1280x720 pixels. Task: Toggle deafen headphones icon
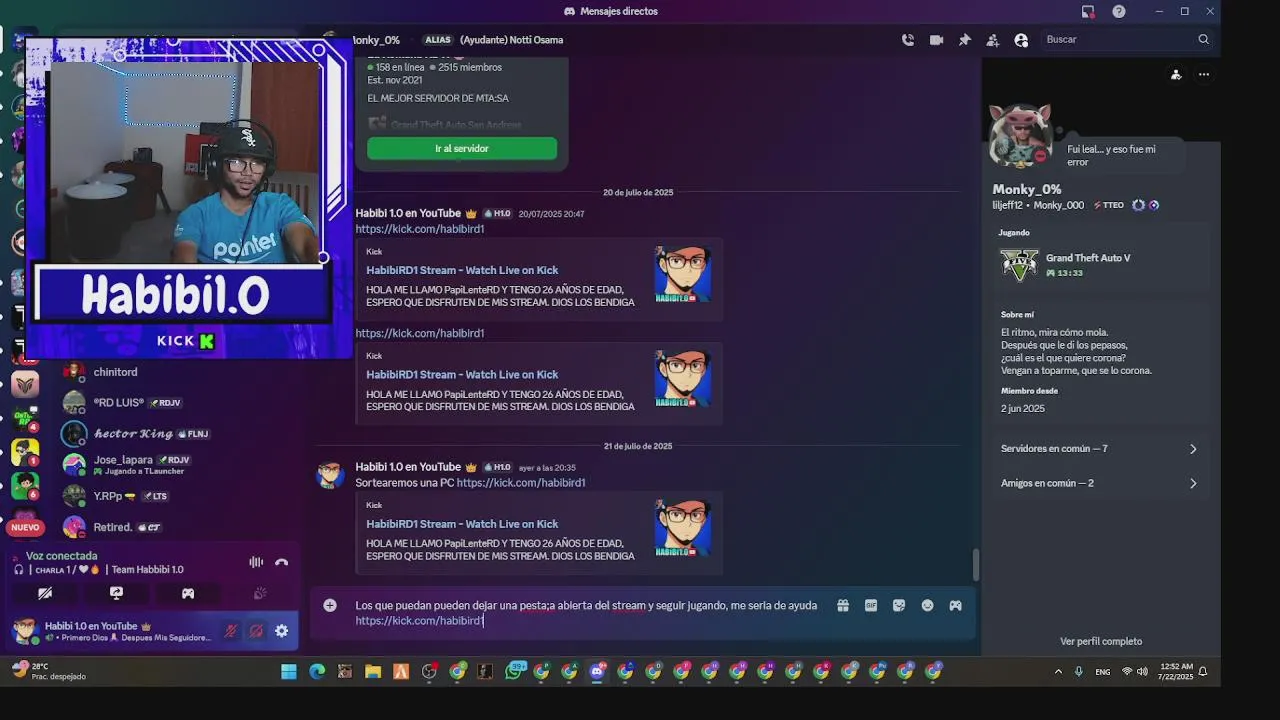pyautogui.click(x=256, y=631)
